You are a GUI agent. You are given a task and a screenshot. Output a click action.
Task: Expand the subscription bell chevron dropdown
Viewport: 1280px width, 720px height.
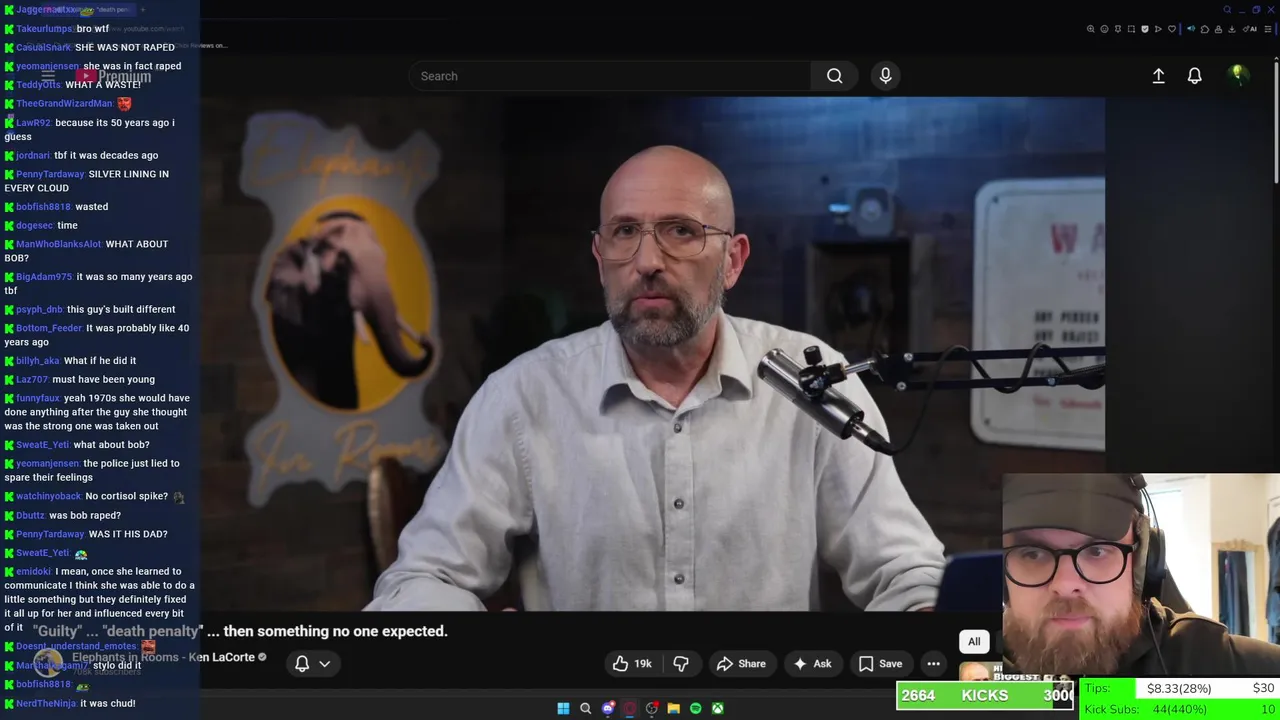point(324,663)
